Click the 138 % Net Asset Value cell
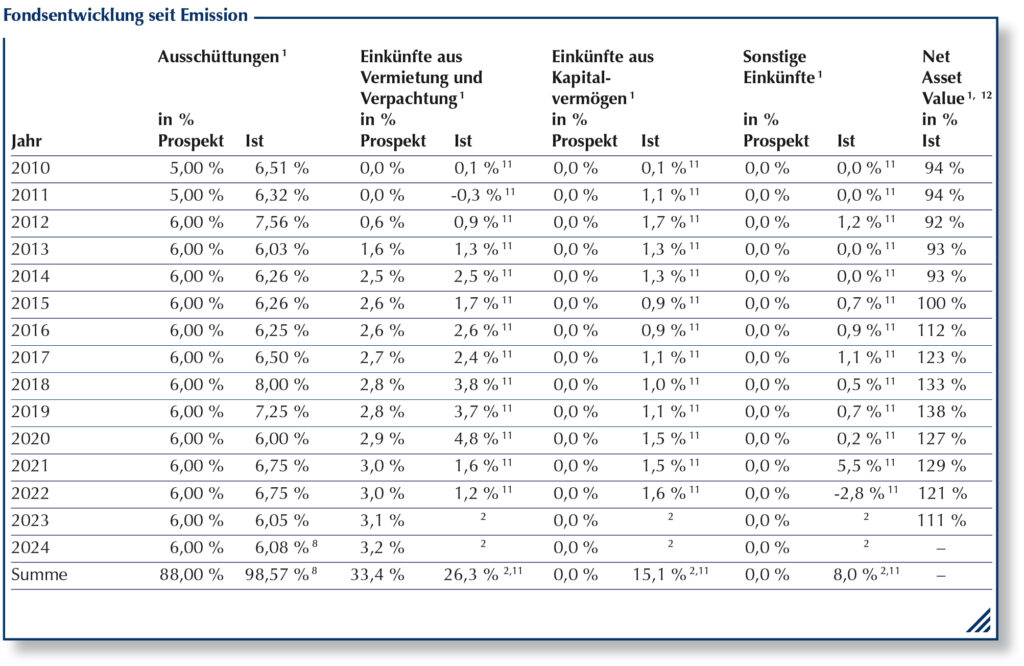This screenshot has width=1024, height=666. pyautogui.click(x=942, y=412)
